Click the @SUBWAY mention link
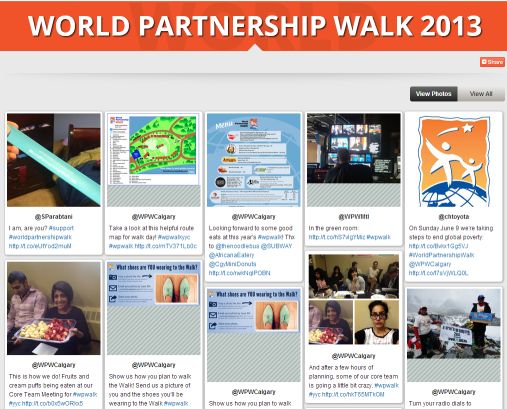Viewport: 507px width, 409px height. click(x=276, y=246)
